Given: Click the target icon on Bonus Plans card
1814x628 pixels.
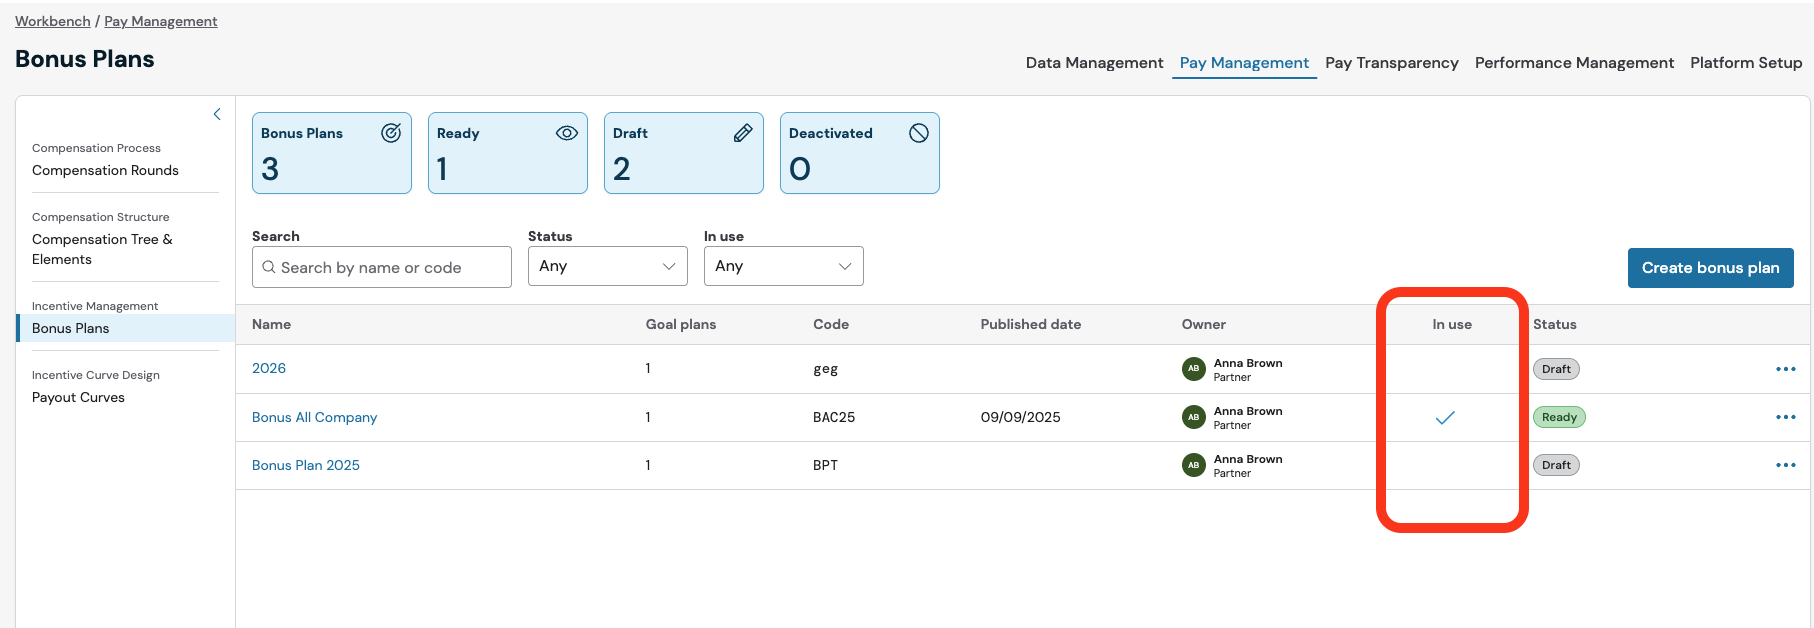Looking at the screenshot, I should pos(391,133).
